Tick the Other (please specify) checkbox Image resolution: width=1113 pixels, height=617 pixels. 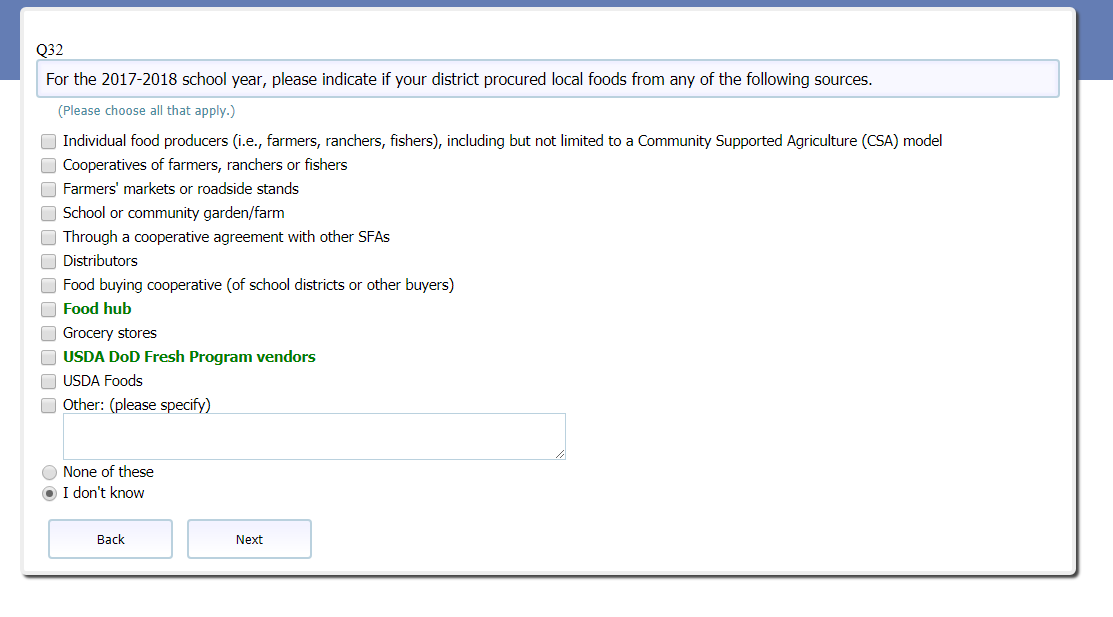[x=49, y=405]
